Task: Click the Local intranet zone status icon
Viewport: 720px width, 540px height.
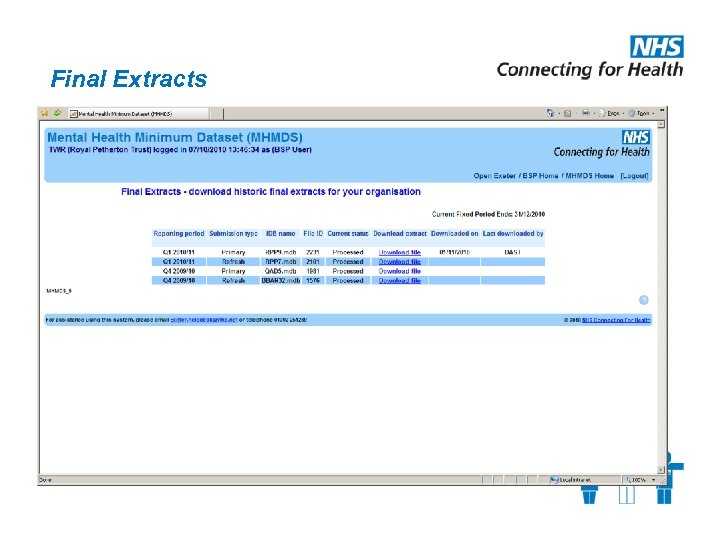Action: click(554, 480)
